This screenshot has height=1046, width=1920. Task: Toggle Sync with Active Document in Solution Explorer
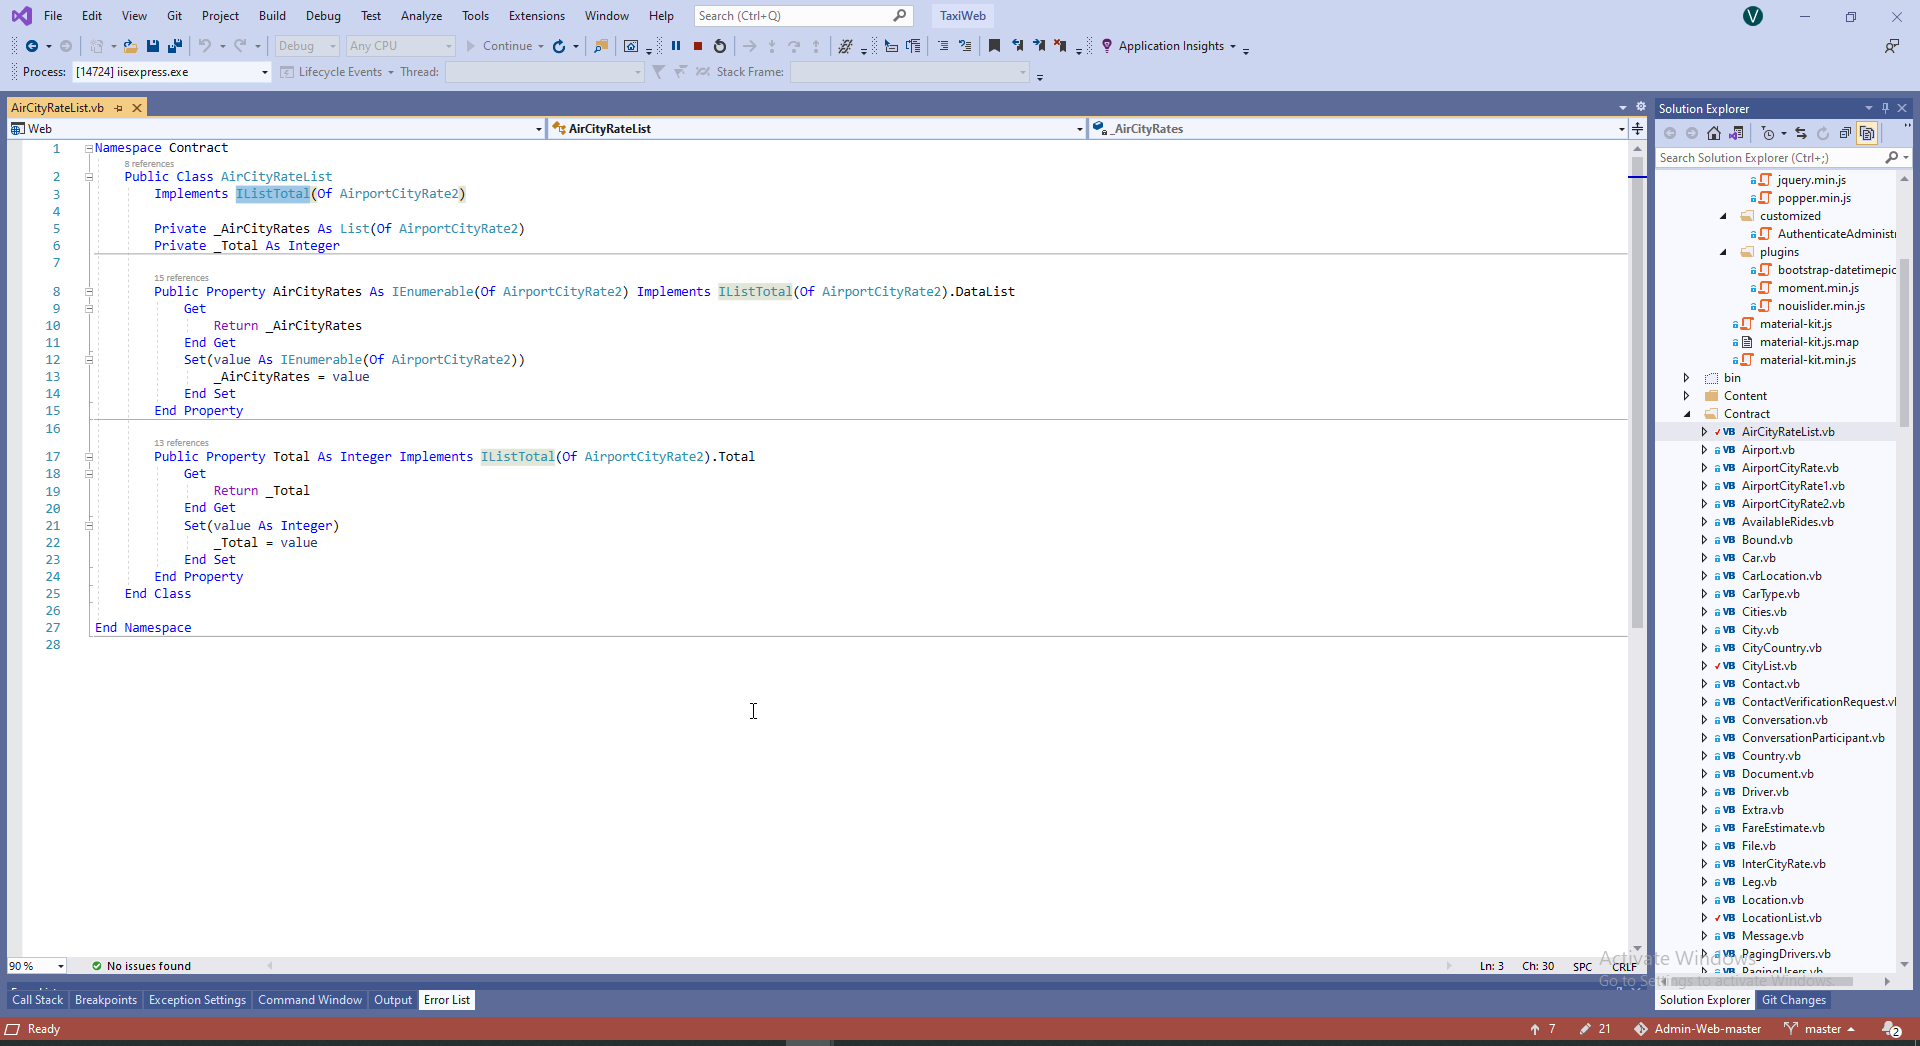[x=1801, y=133]
